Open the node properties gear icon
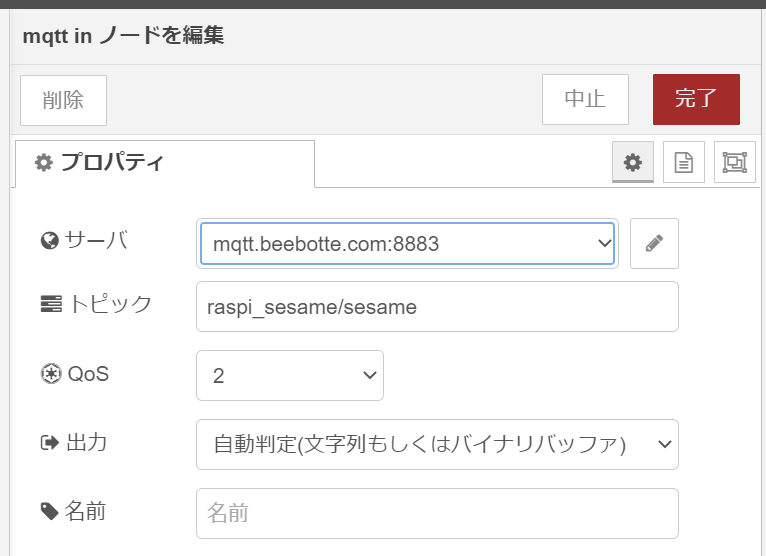 point(633,162)
